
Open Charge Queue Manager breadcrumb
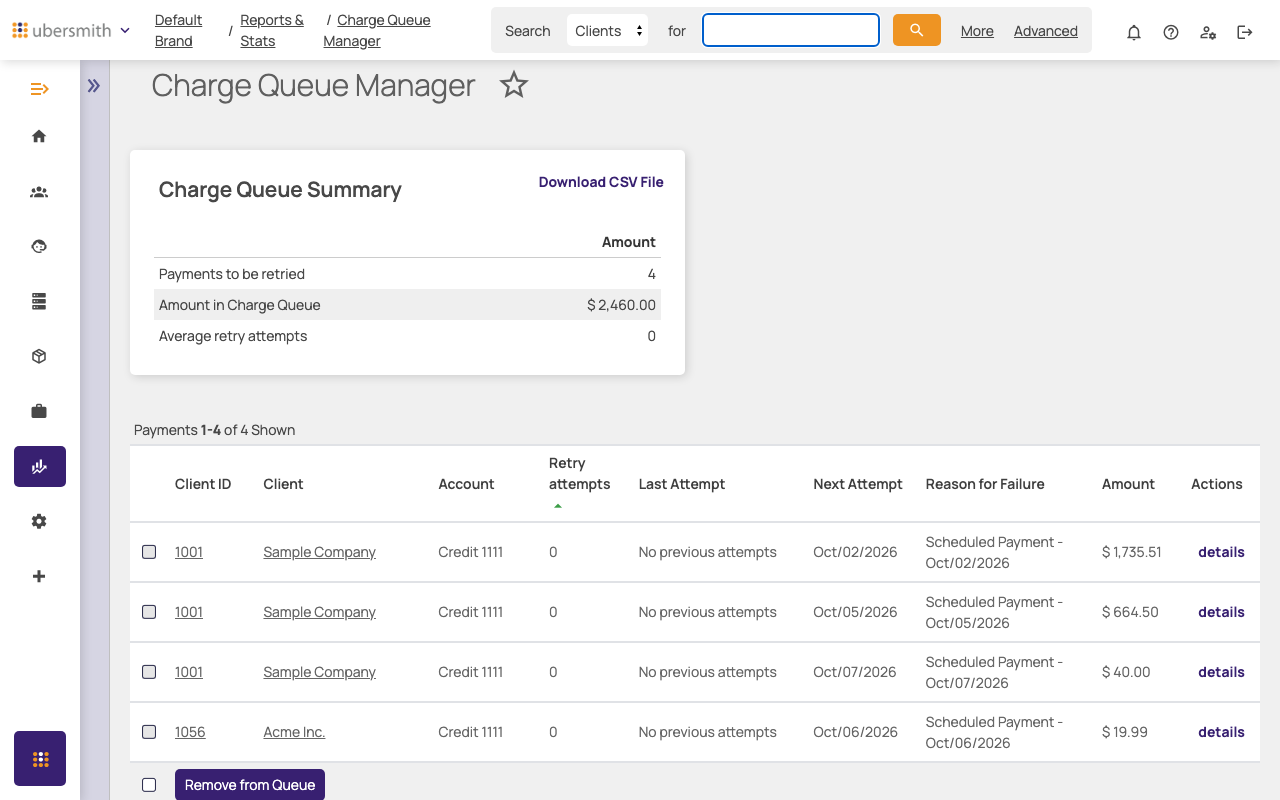point(377,30)
